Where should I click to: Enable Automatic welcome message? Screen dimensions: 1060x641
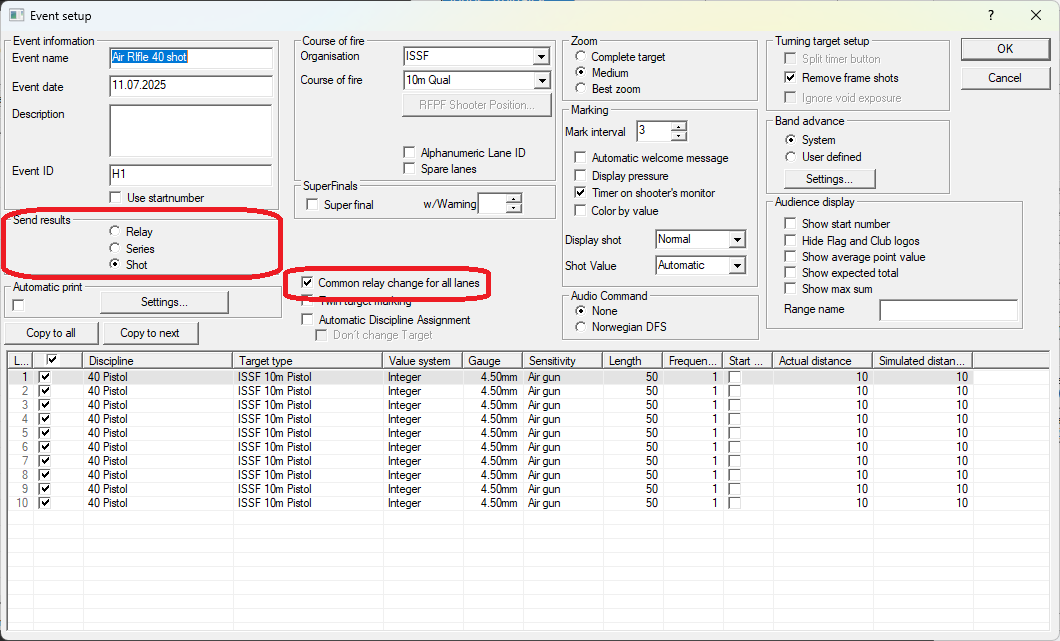[x=578, y=157]
